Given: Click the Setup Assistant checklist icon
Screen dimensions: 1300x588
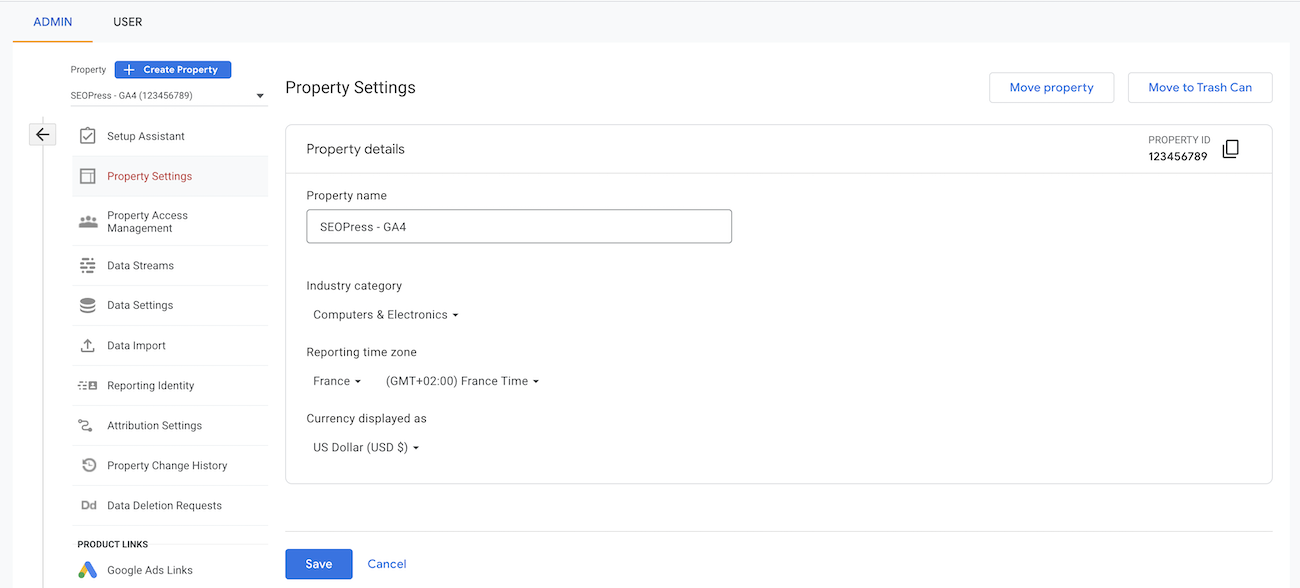Looking at the screenshot, I should 88,136.
